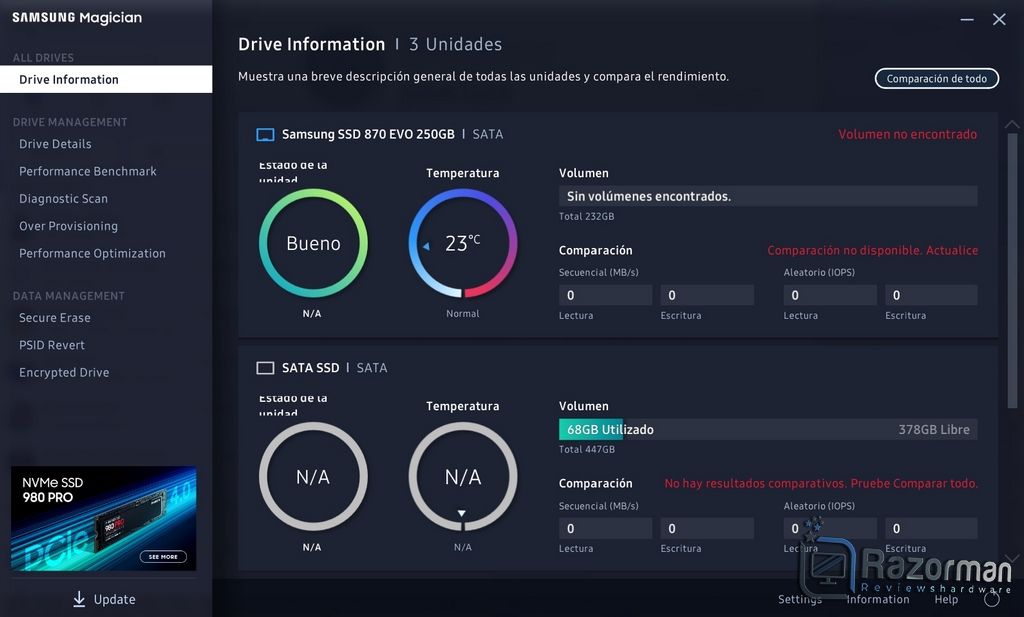Click 870 EVO sequential Lectura value field
This screenshot has width=1024, height=617.
[x=605, y=295]
